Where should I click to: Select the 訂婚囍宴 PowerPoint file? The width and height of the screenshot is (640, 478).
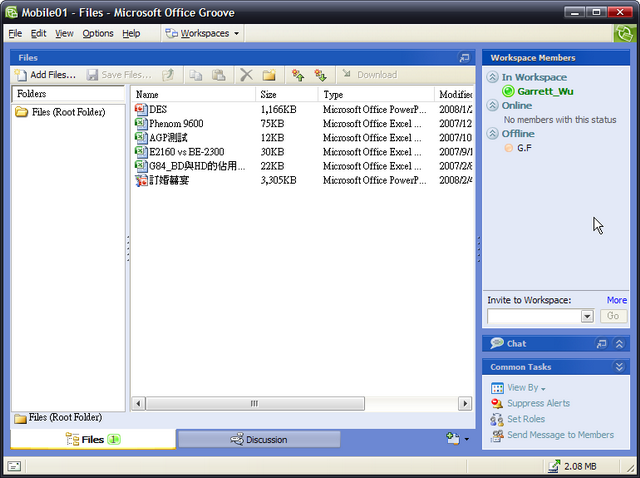pos(169,180)
